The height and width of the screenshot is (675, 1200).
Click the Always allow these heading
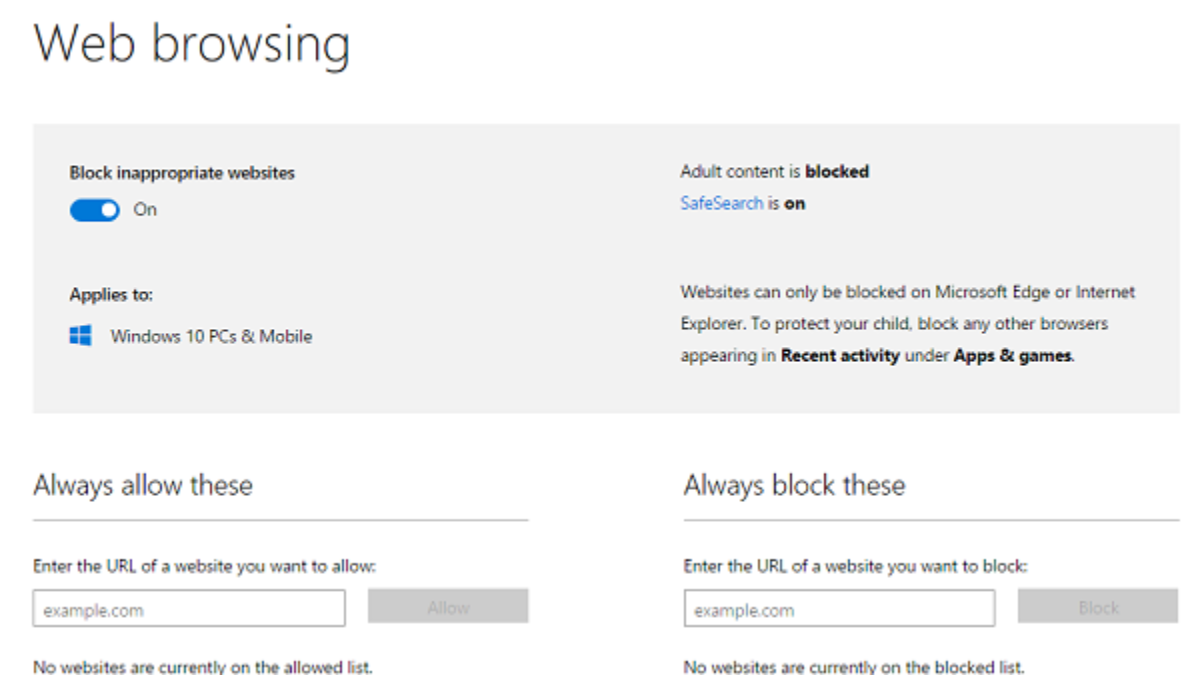pyautogui.click(x=143, y=486)
